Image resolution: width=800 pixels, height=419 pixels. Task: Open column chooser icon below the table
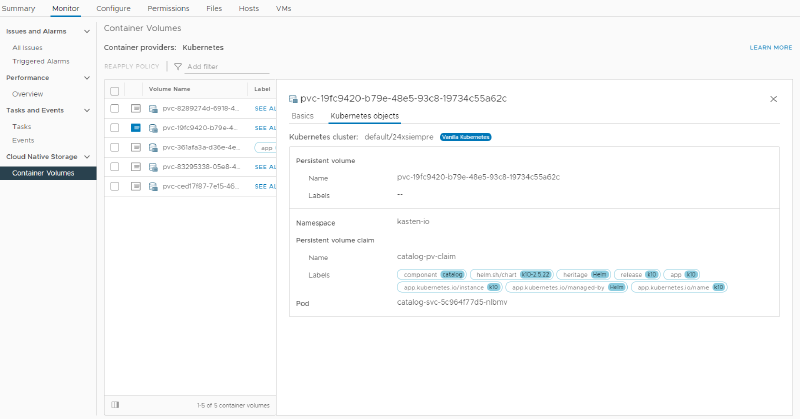115,405
